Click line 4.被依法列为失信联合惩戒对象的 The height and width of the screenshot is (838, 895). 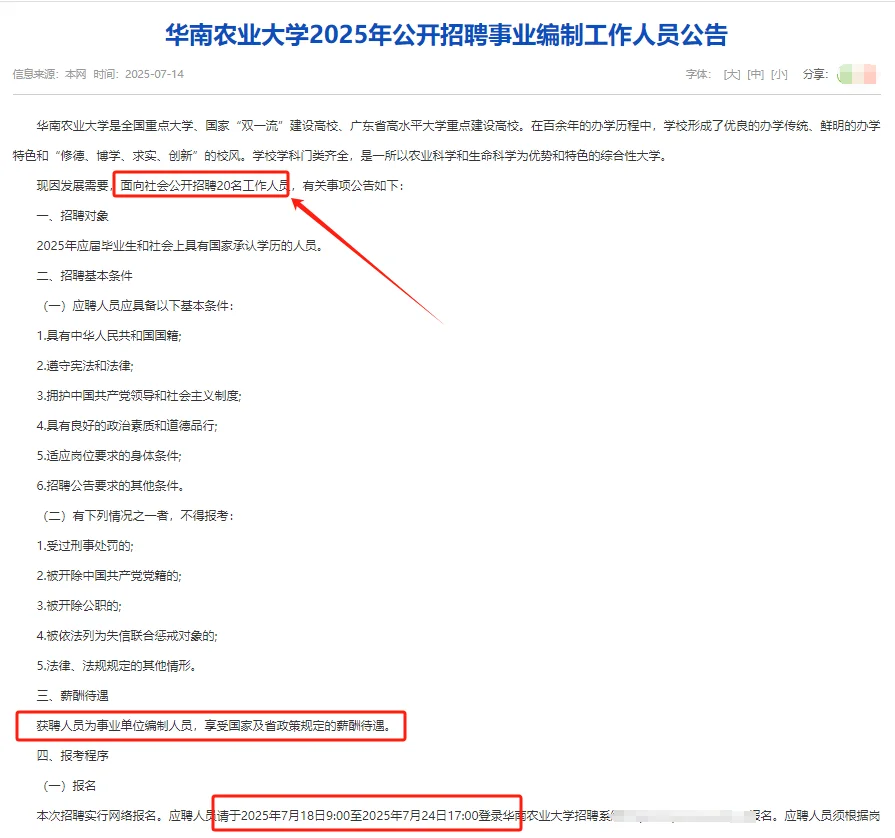point(127,636)
